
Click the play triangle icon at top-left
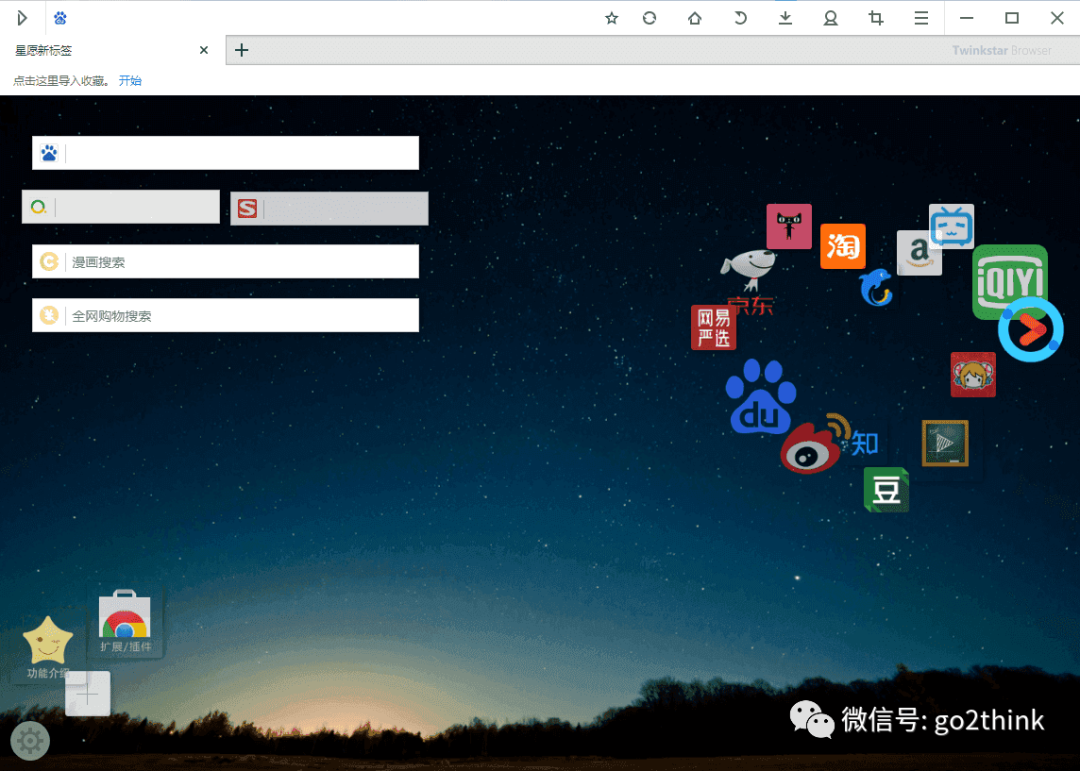pyautogui.click(x=22, y=18)
